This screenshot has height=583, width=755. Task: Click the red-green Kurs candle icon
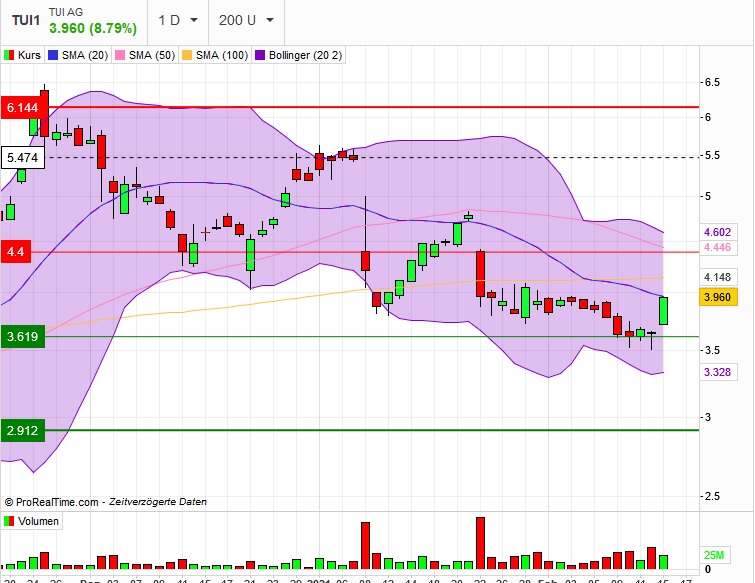pyautogui.click(x=9, y=55)
